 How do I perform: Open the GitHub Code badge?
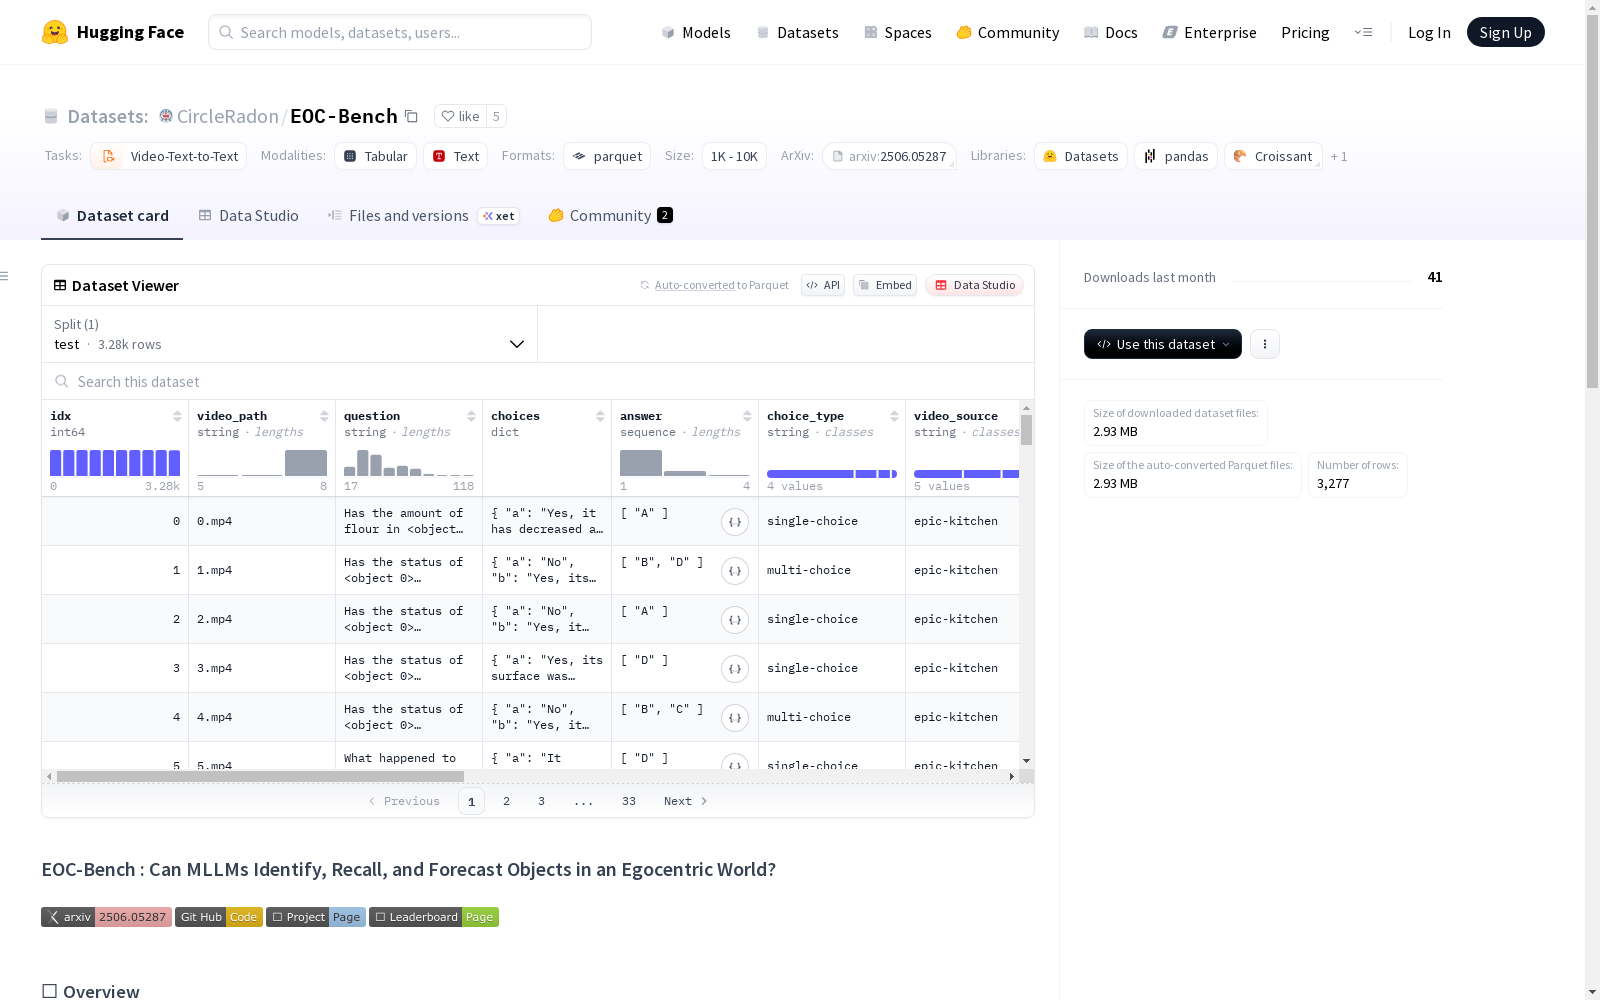(x=219, y=917)
